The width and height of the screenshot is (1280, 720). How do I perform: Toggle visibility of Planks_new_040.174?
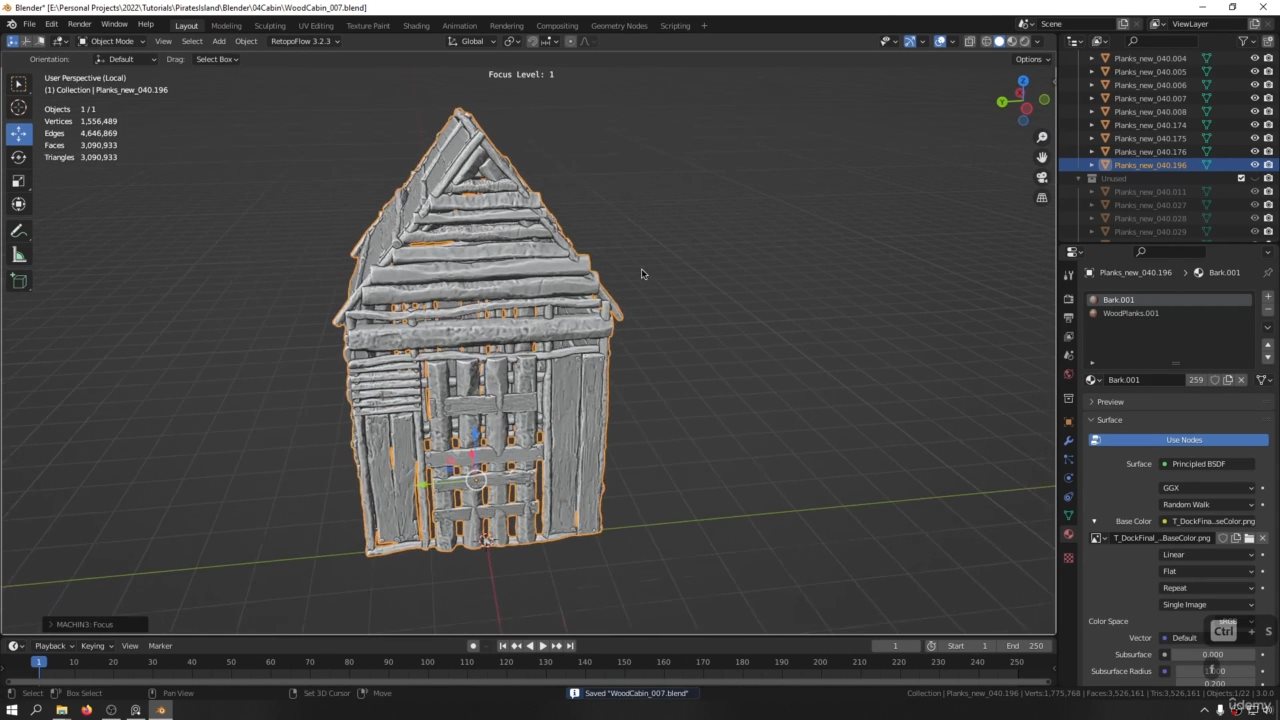[x=1254, y=125]
